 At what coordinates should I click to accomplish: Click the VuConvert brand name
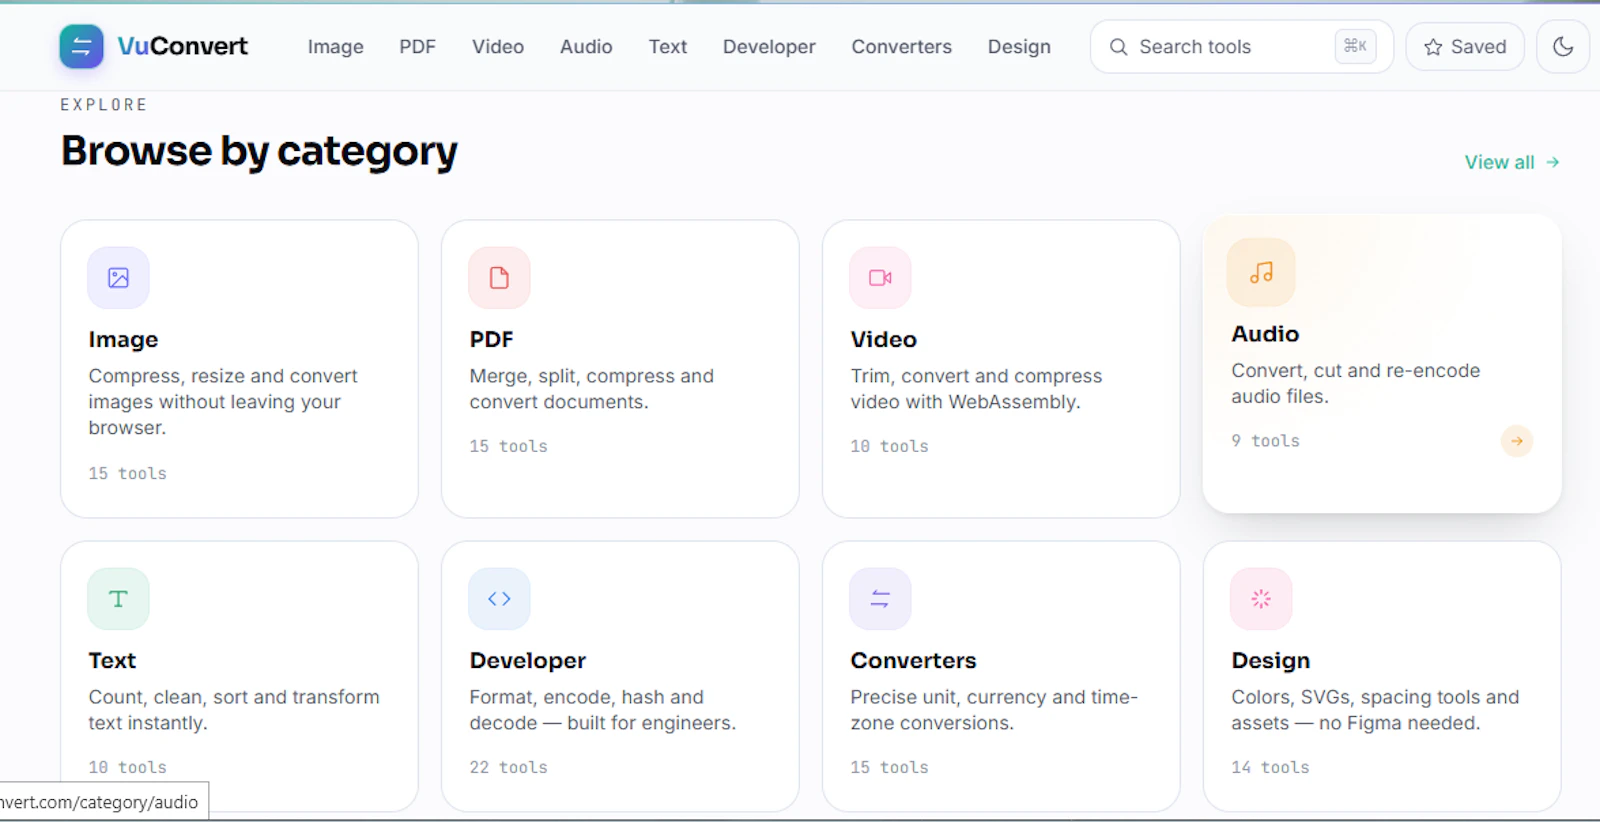(182, 46)
